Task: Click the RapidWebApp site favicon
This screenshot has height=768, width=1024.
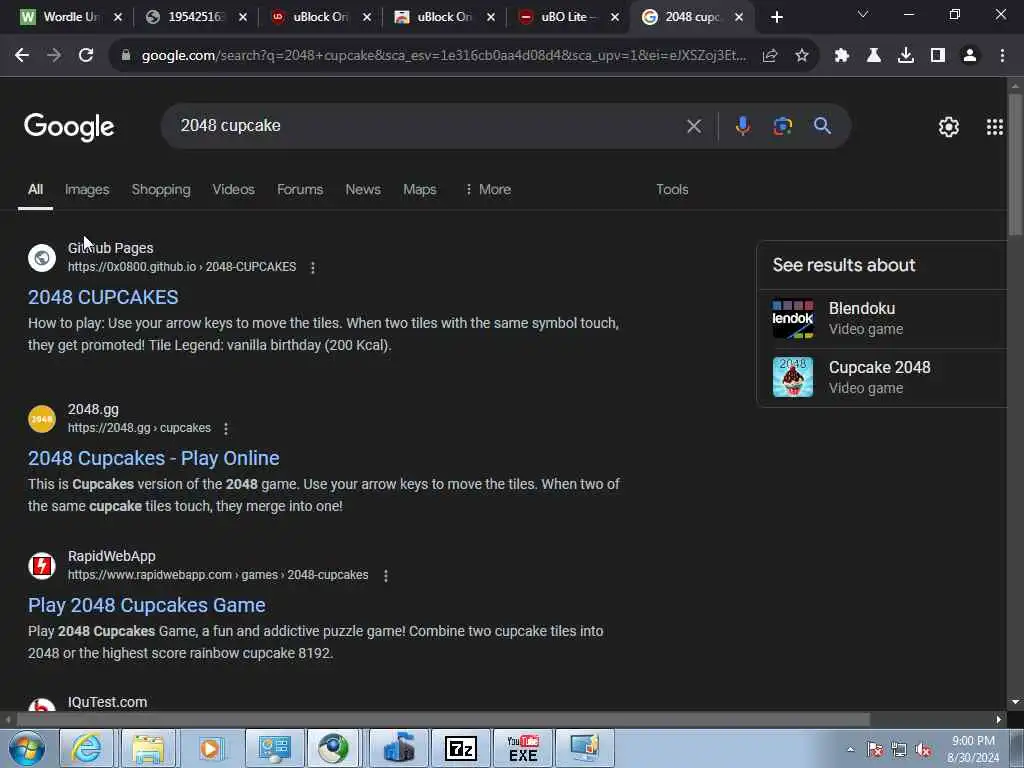Action: click(x=42, y=566)
